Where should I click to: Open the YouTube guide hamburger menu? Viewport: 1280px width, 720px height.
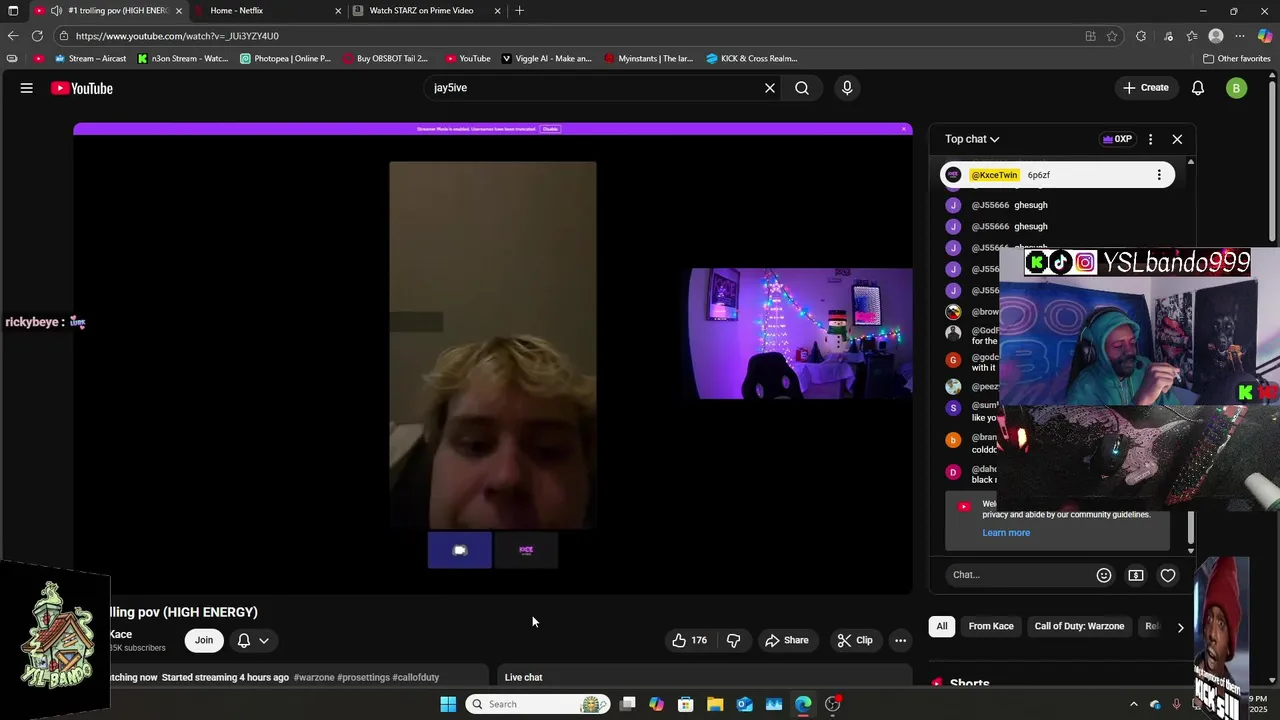click(27, 88)
